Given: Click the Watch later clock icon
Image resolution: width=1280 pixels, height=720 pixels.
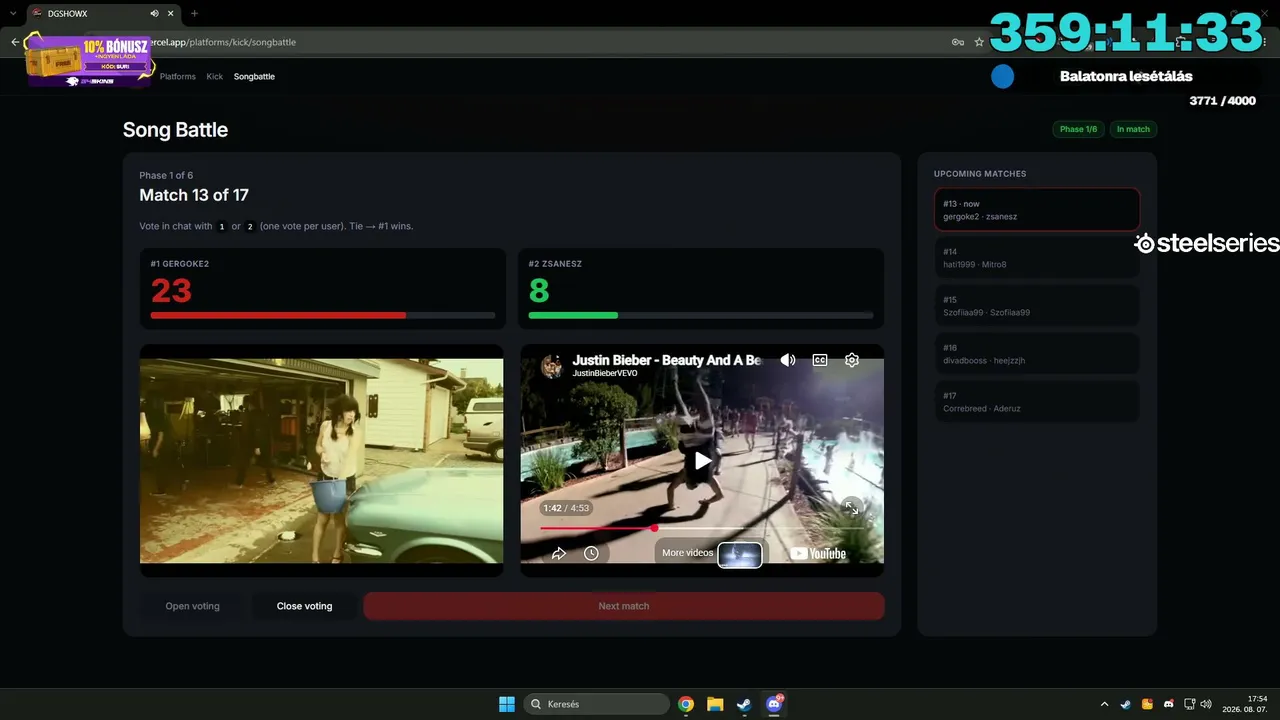Looking at the screenshot, I should 591,553.
